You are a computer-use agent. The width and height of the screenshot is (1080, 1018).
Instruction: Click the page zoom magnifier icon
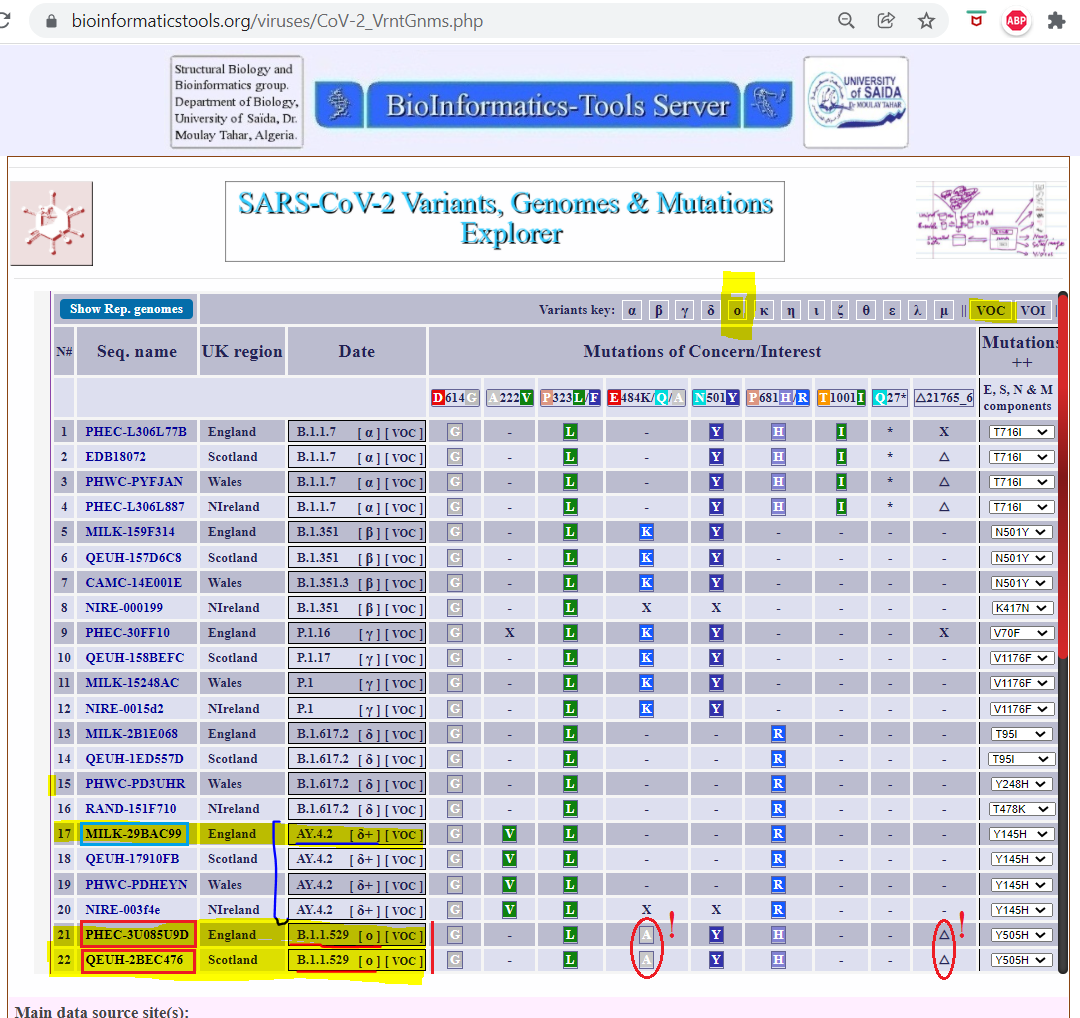(846, 21)
